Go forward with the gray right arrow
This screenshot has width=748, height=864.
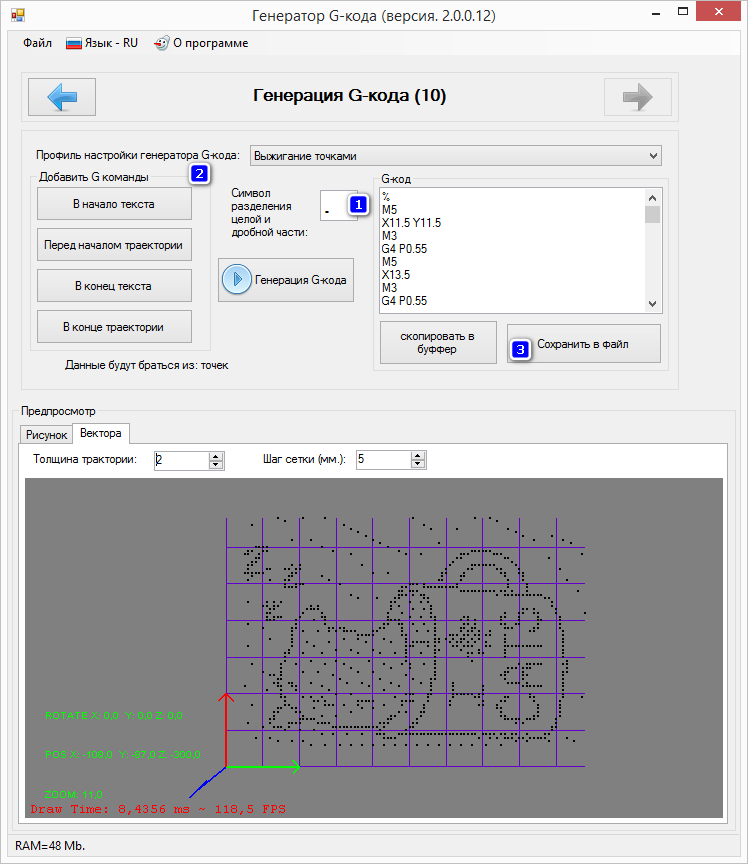(x=638, y=97)
